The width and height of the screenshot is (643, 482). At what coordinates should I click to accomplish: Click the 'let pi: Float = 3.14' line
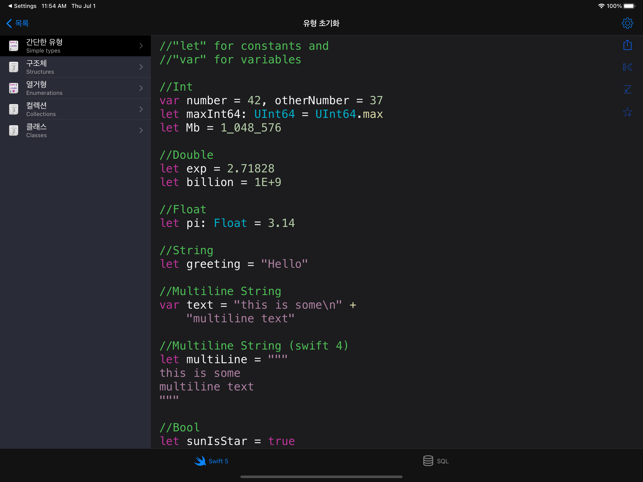coord(227,223)
